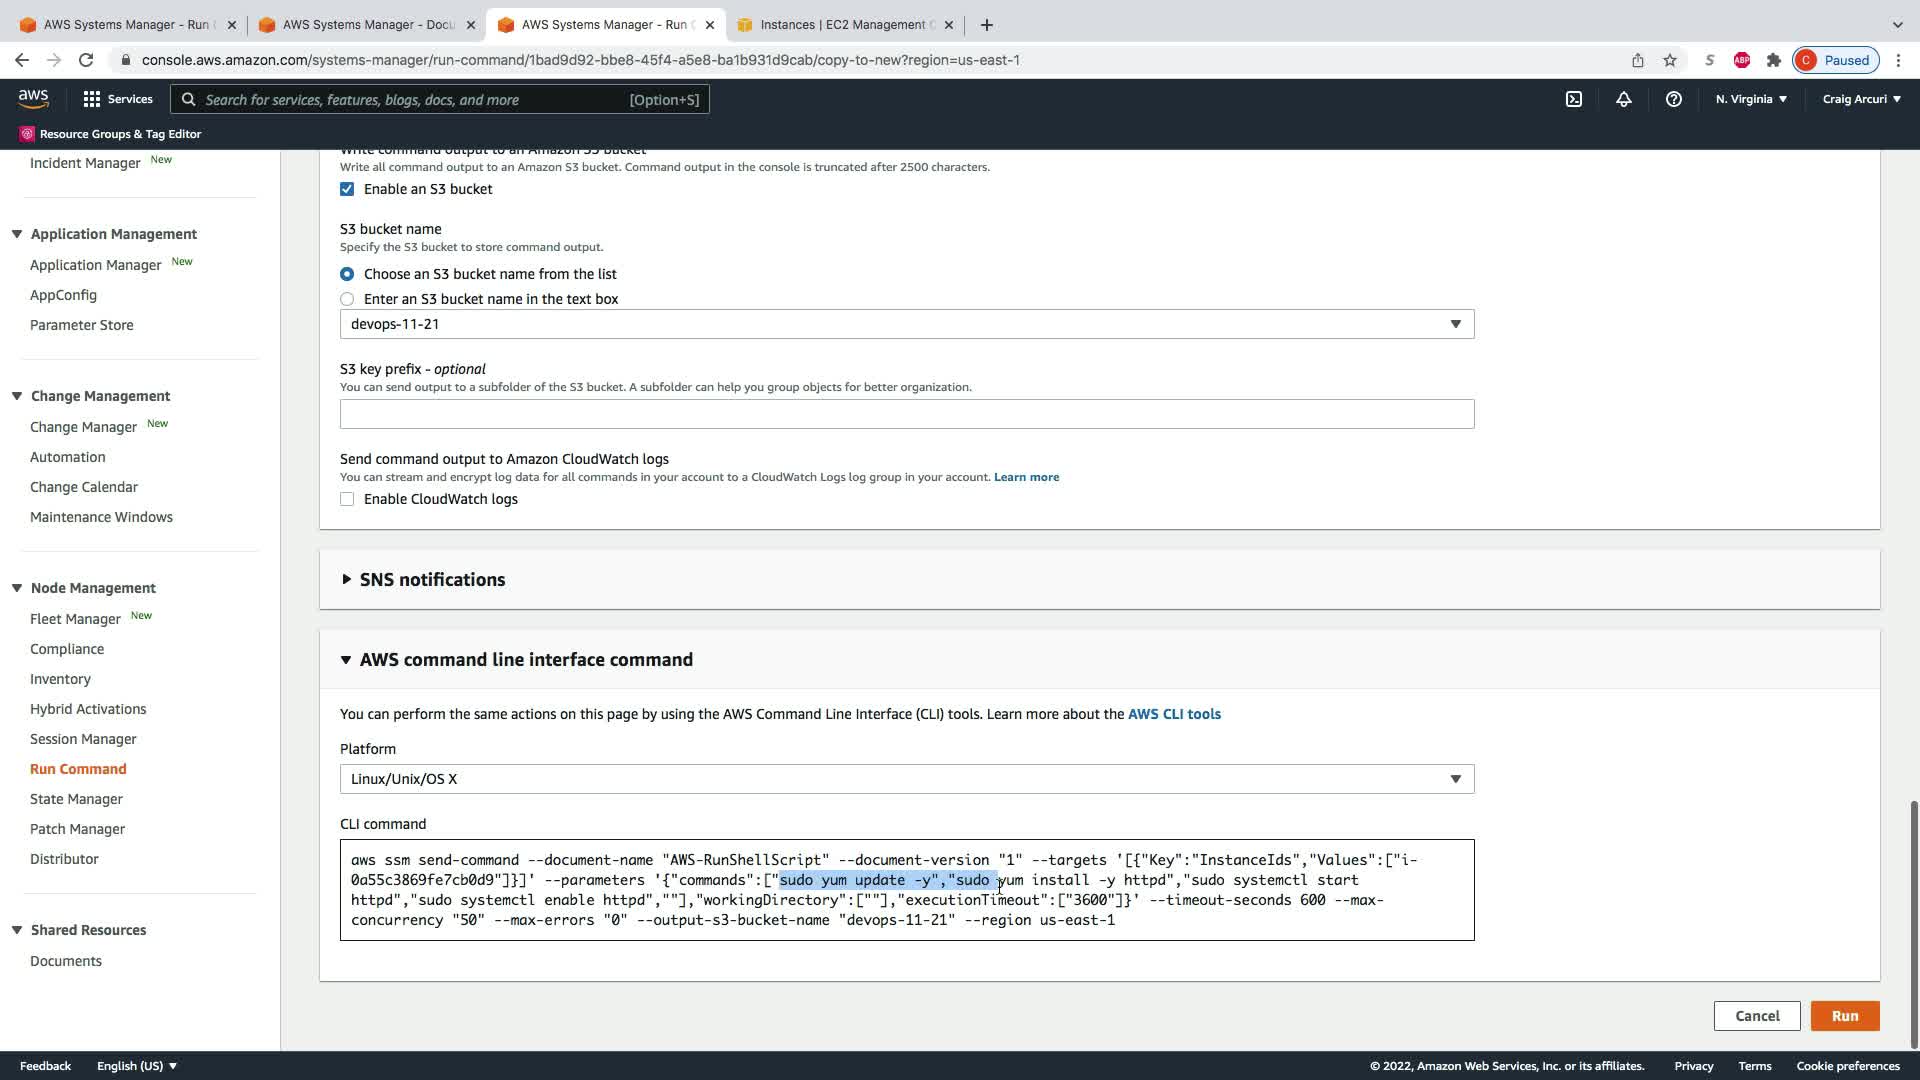Open browser extensions puzzle icon
The height and width of the screenshot is (1080, 1920).
pos(1773,60)
